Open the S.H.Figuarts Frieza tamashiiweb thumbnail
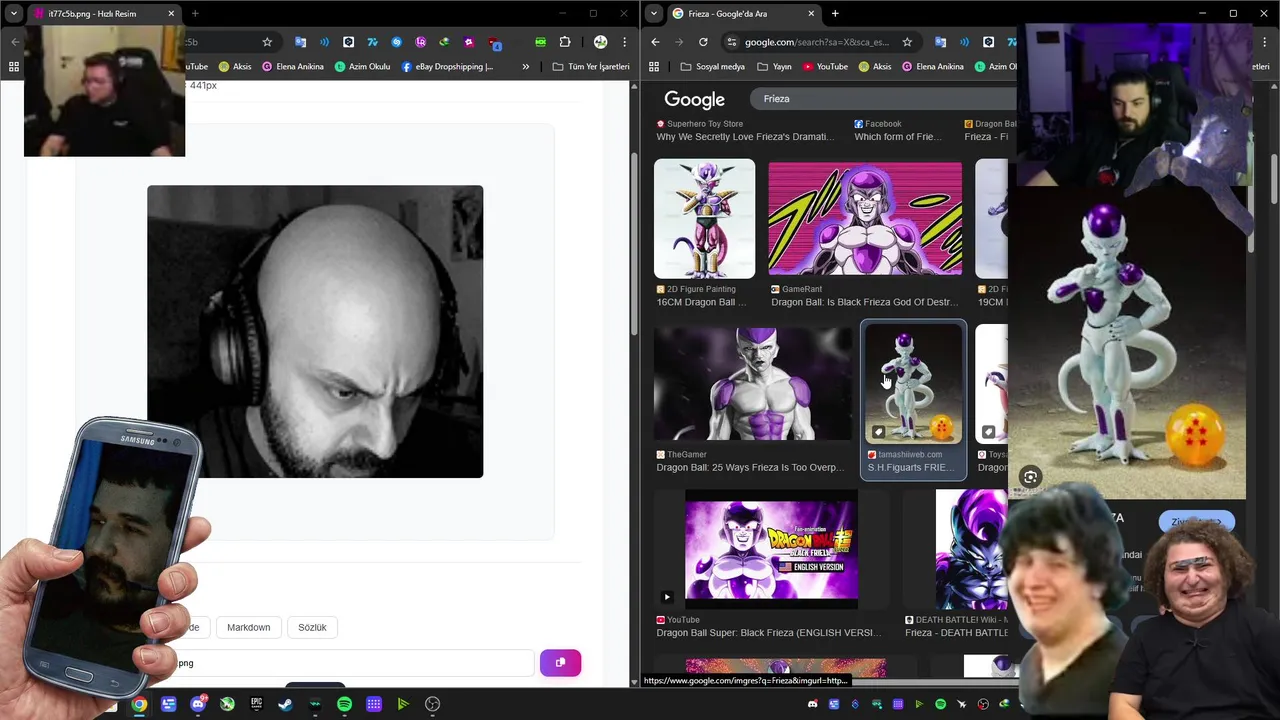This screenshot has width=1280, height=720. 913,383
